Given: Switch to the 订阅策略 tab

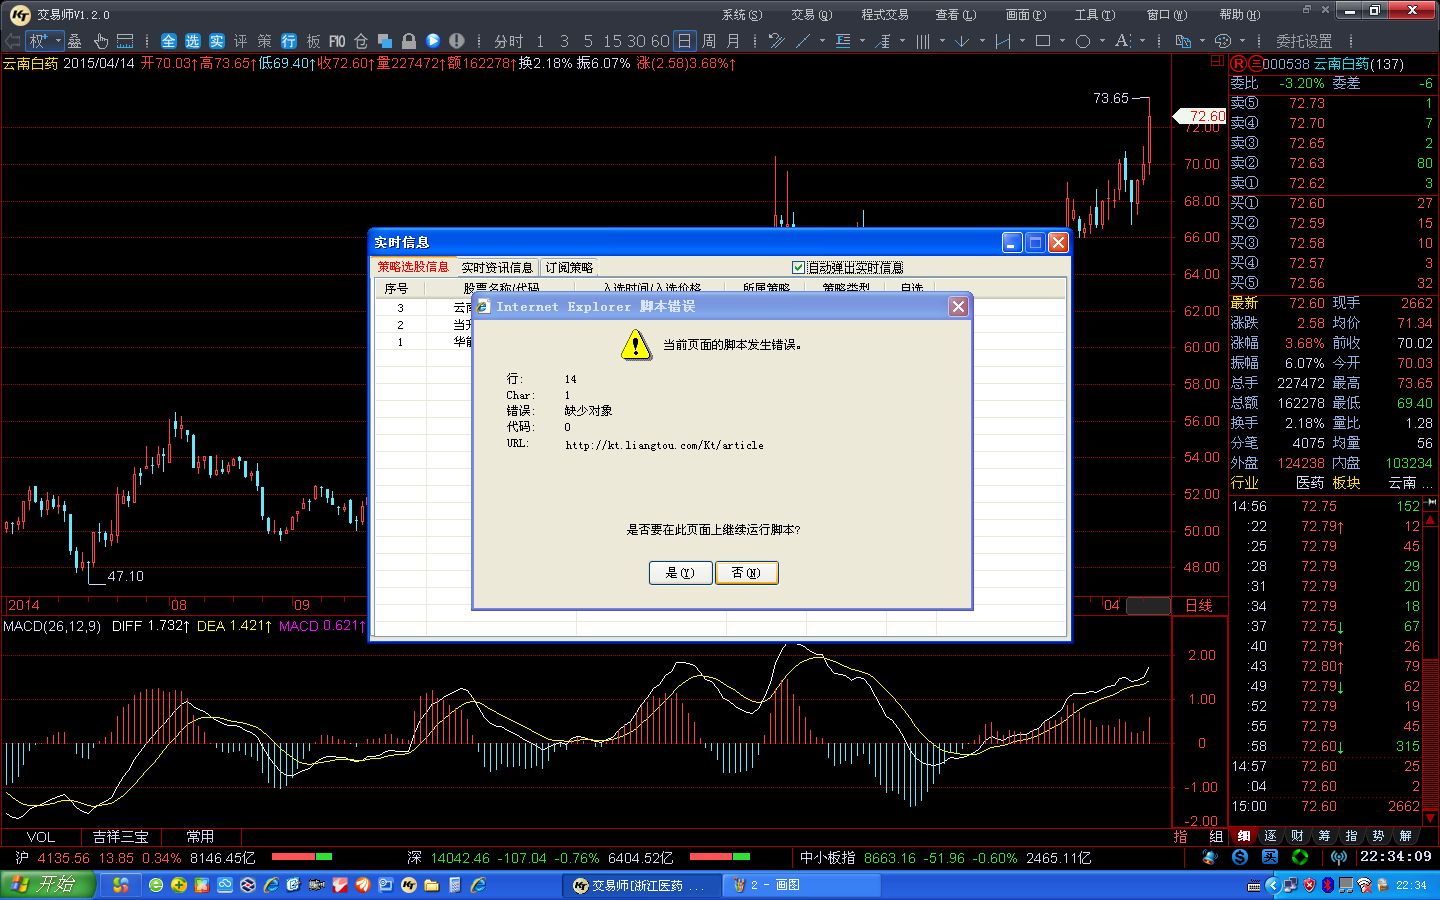Looking at the screenshot, I should (x=569, y=267).
